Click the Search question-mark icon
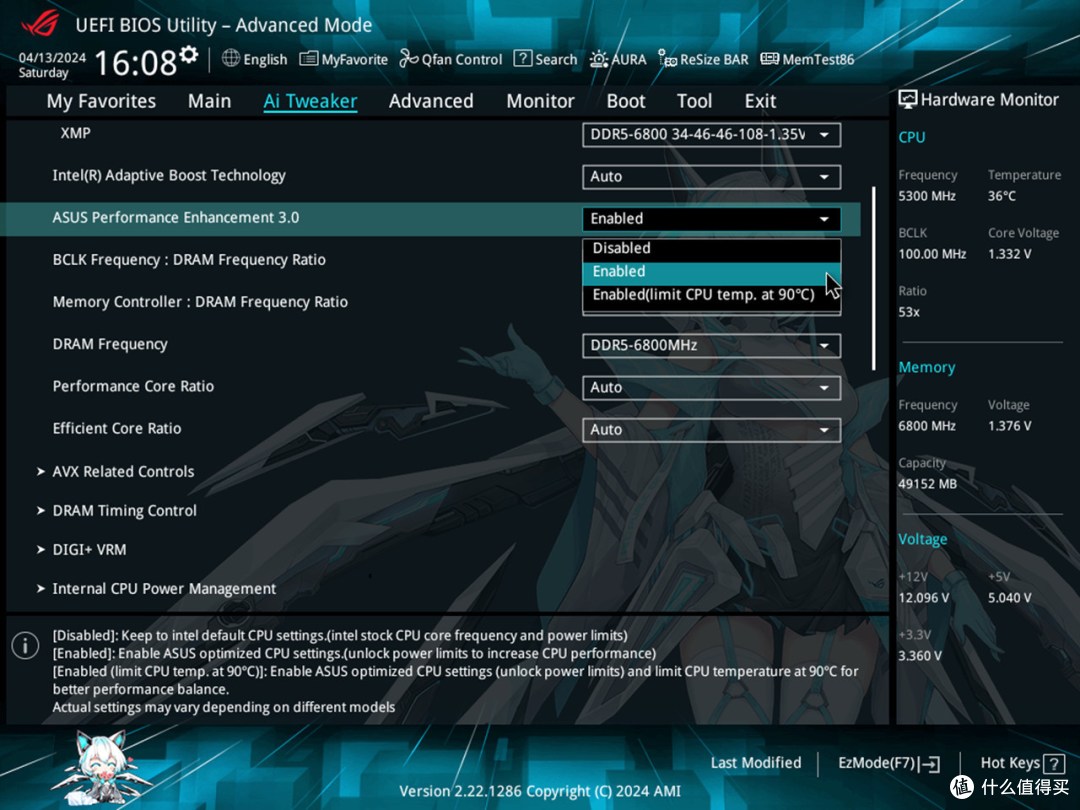 point(523,59)
